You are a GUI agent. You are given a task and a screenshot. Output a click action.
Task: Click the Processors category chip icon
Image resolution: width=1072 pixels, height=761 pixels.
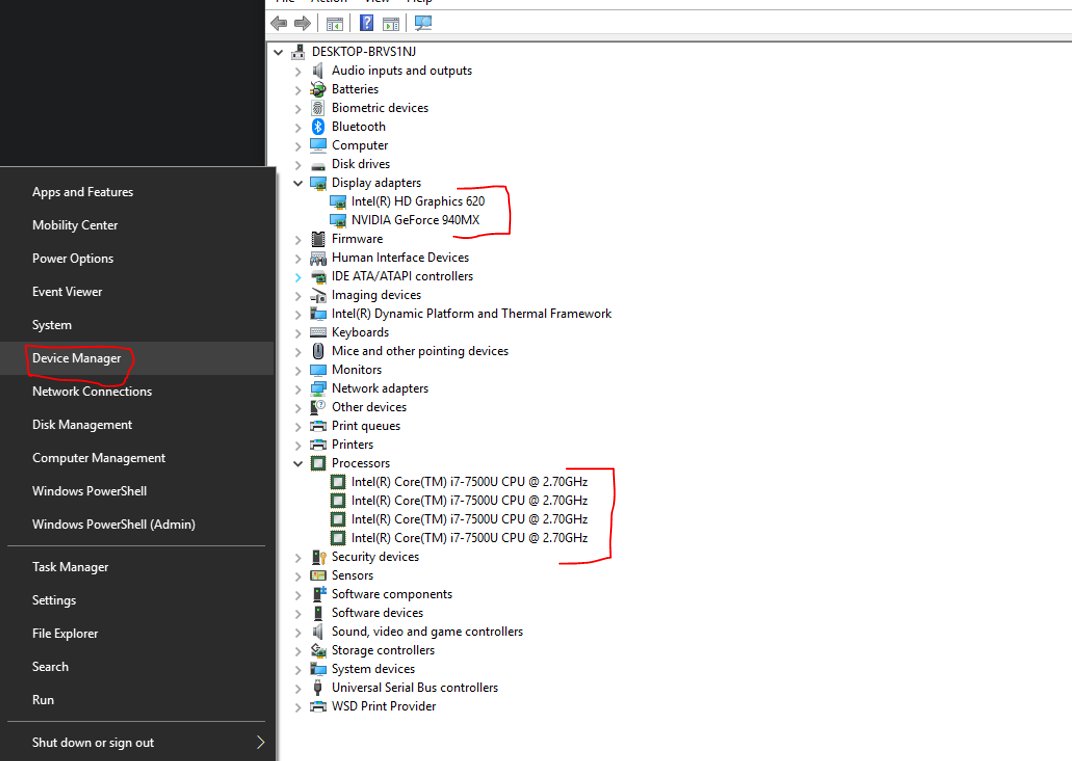[318, 463]
